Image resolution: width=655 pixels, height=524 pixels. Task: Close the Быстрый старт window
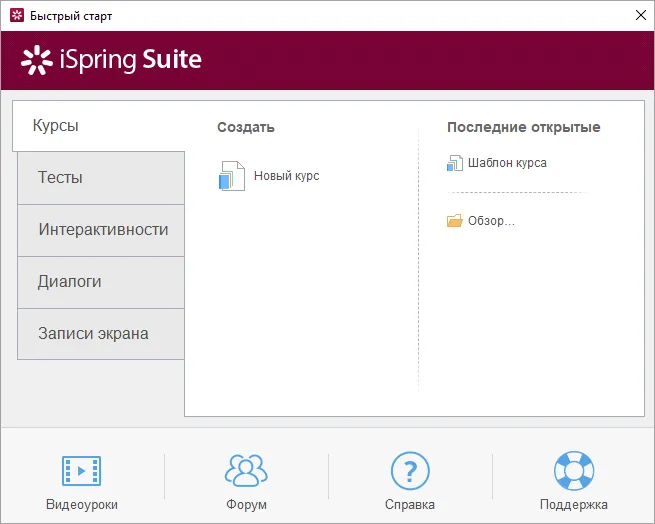[x=639, y=16]
